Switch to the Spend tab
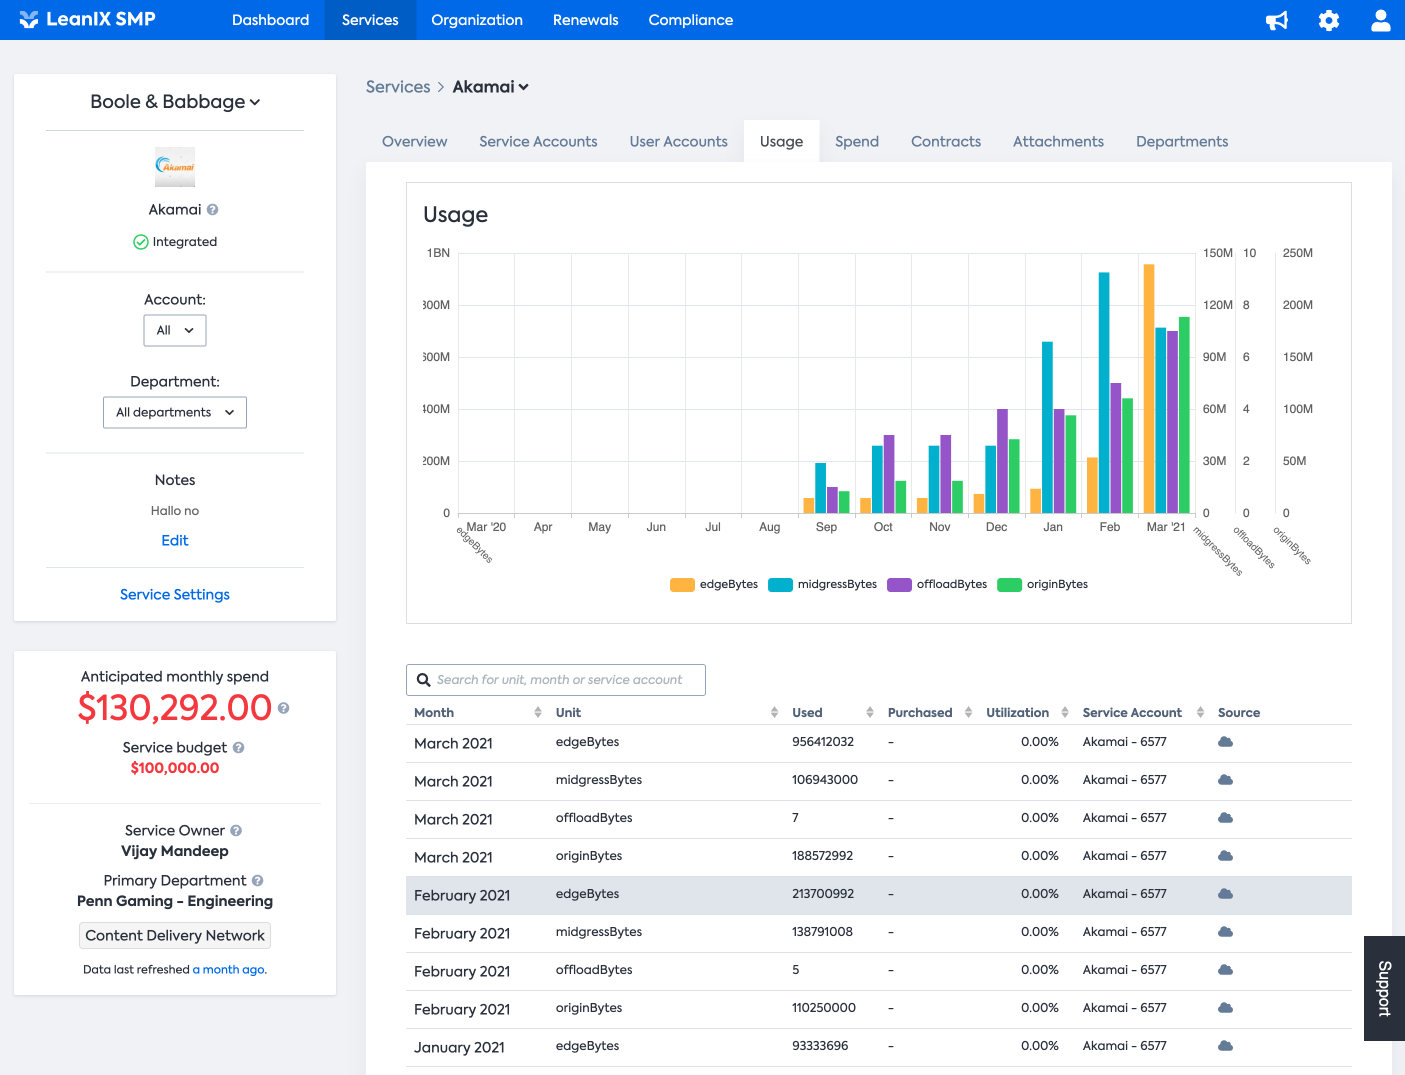This screenshot has height=1075, width=1405. coord(857,142)
